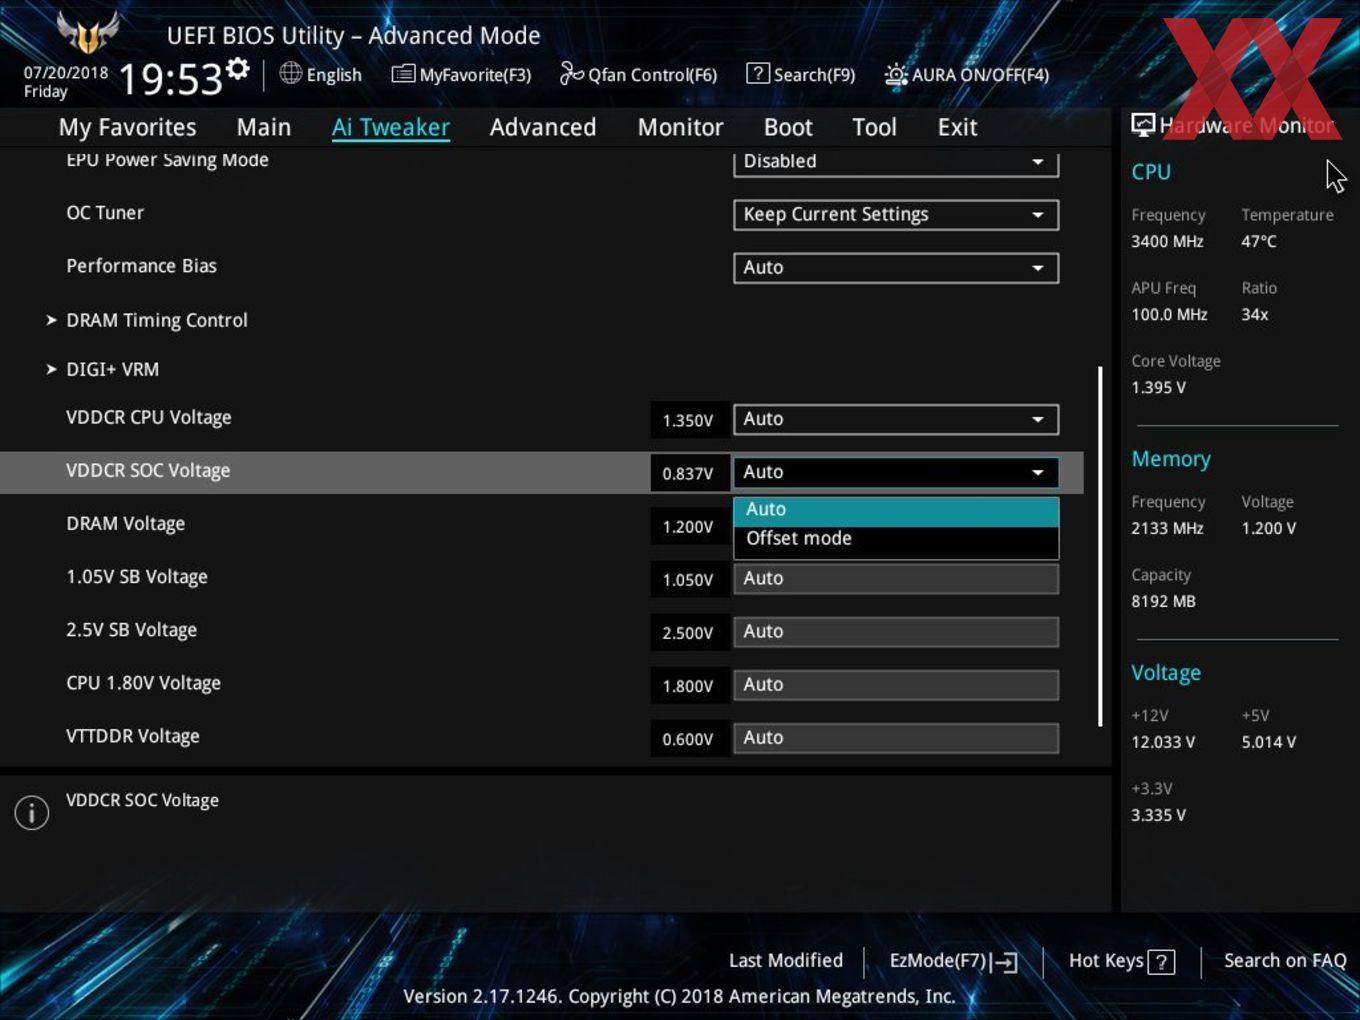Click the 0.600V current value box
This screenshot has height=1020, width=1360.
(688, 738)
